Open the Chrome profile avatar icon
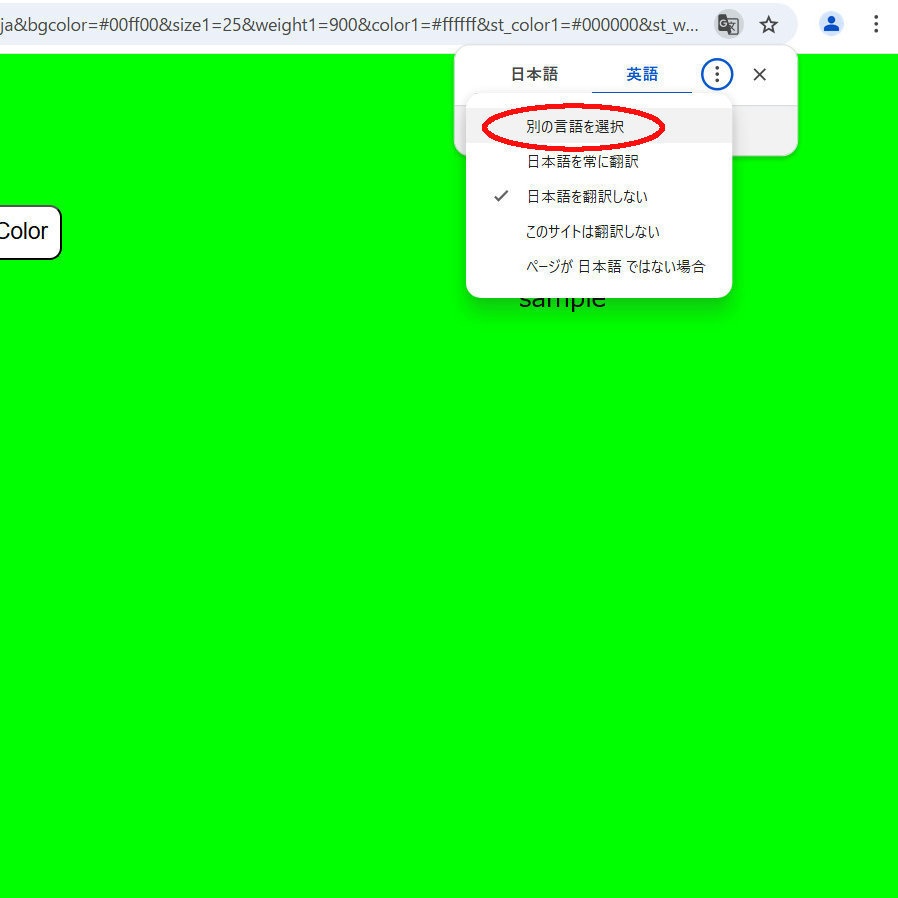898x898 pixels. pos(831,24)
